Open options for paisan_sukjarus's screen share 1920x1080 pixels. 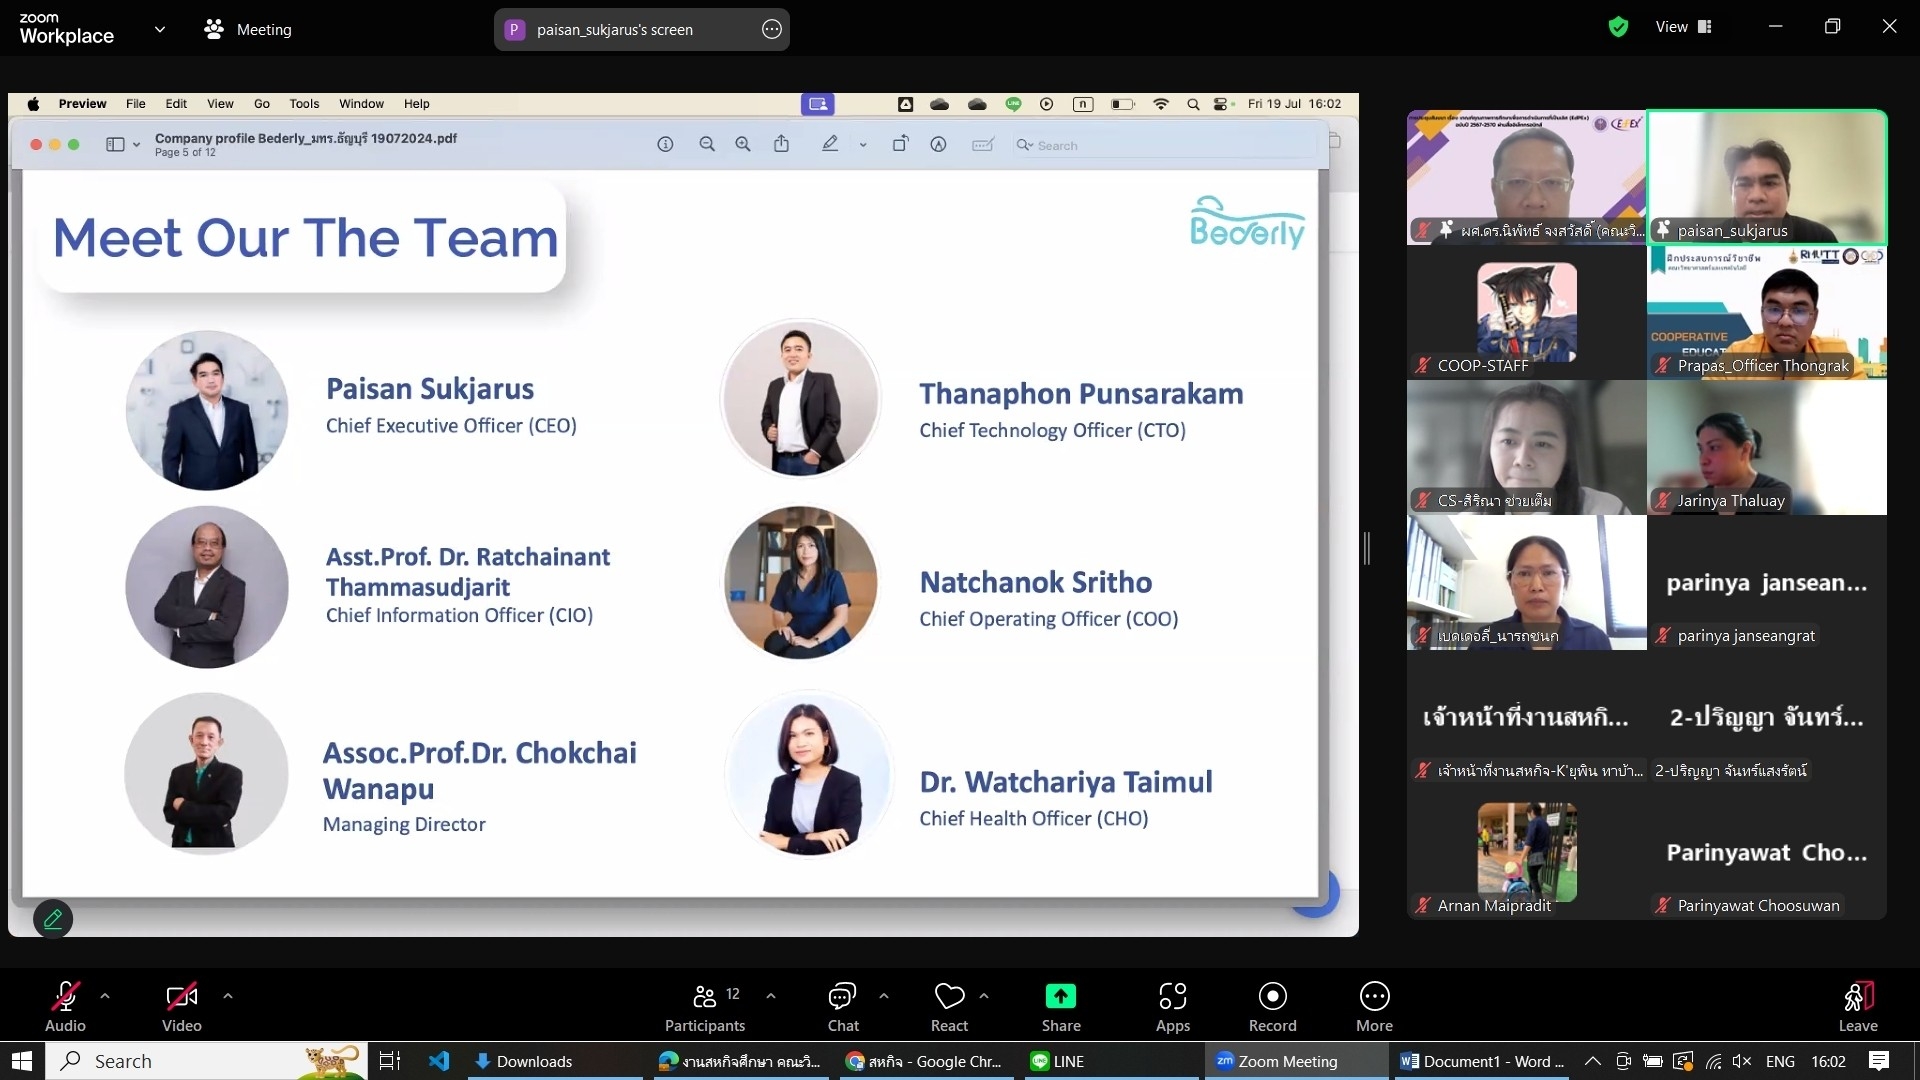[772, 29]
